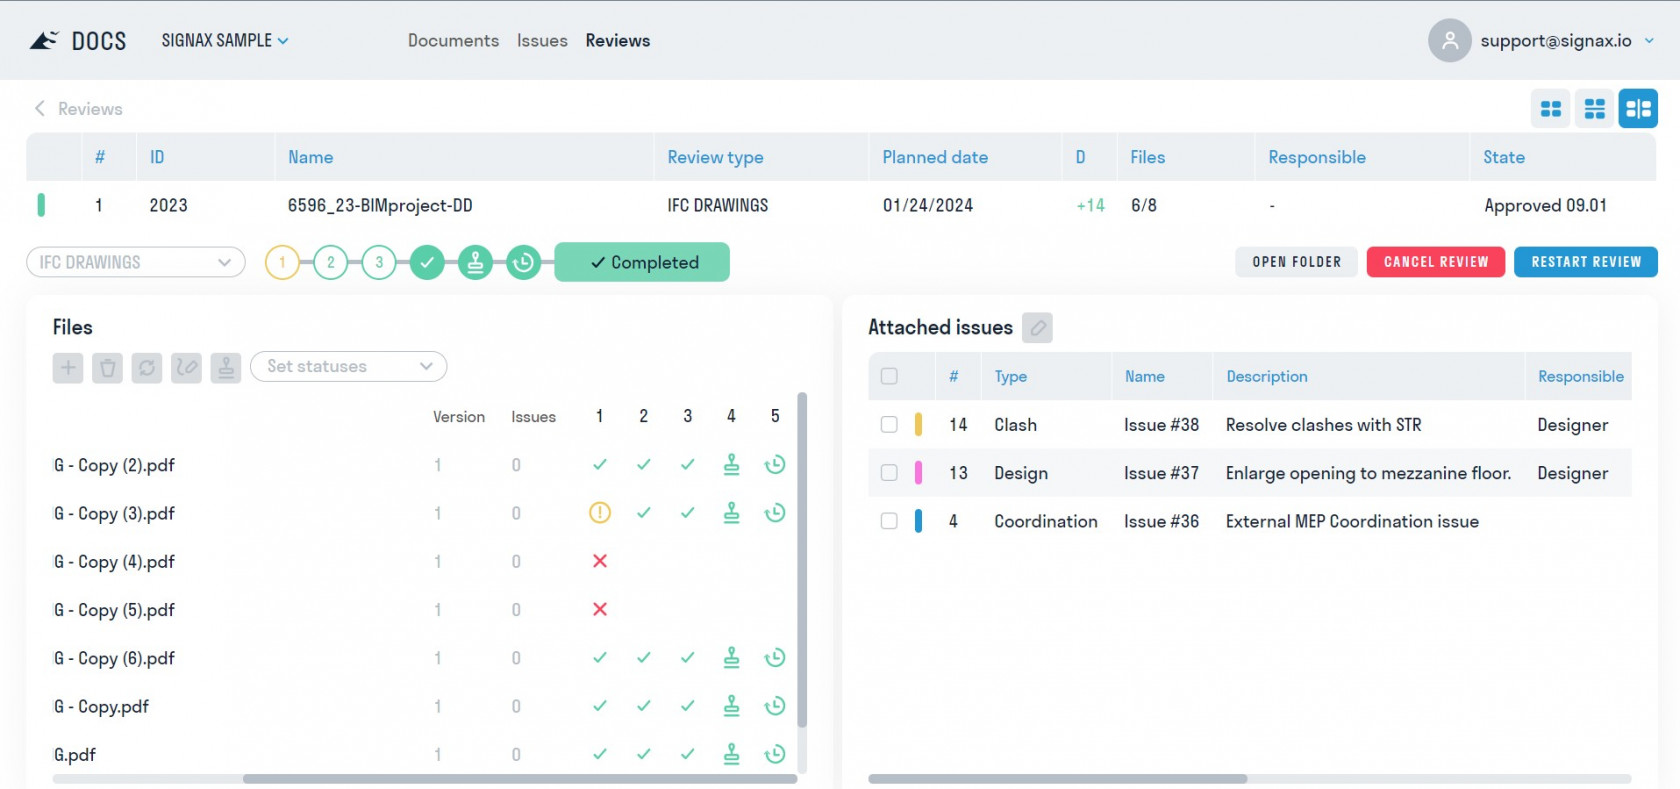Toggle the select-all issues checkbox

coord(889,376)
